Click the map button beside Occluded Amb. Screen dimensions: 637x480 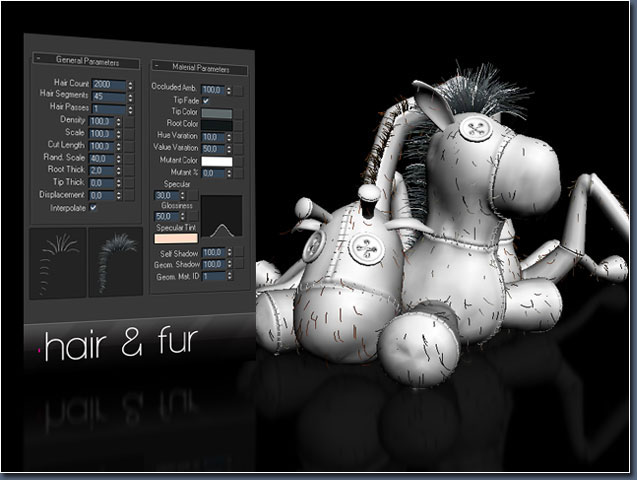[x=239, y=91]
